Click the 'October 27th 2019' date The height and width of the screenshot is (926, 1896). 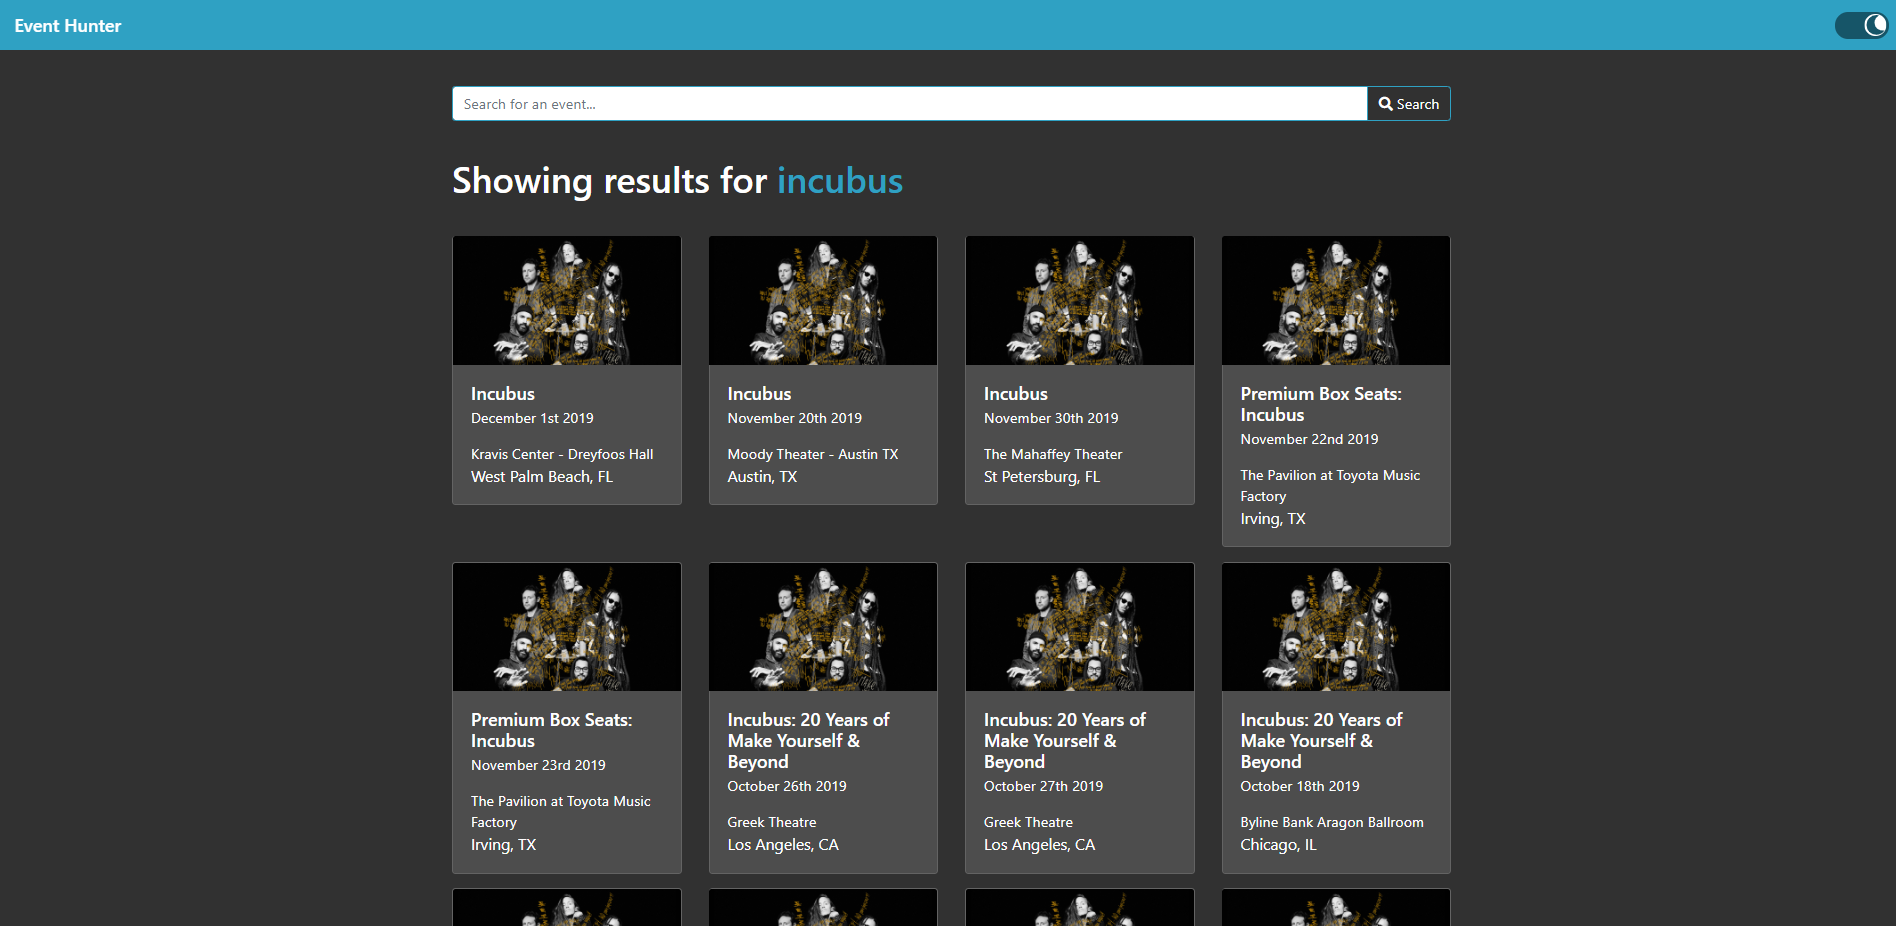point(1043,786)
